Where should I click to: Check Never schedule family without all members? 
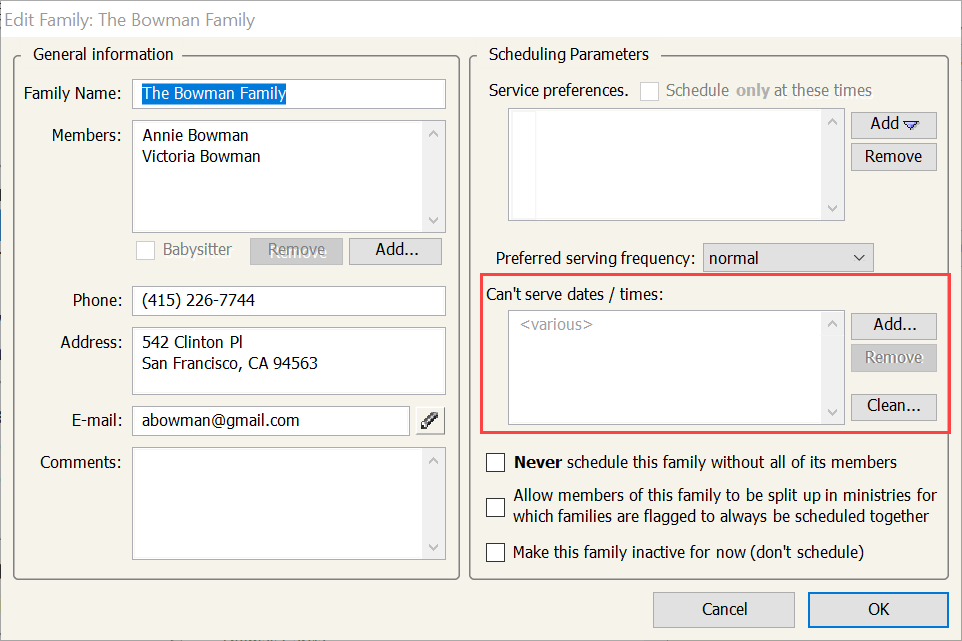(496, 463)
